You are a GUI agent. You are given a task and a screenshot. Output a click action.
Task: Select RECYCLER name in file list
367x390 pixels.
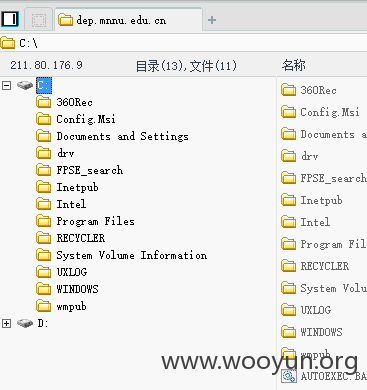[x=325, y=266]
